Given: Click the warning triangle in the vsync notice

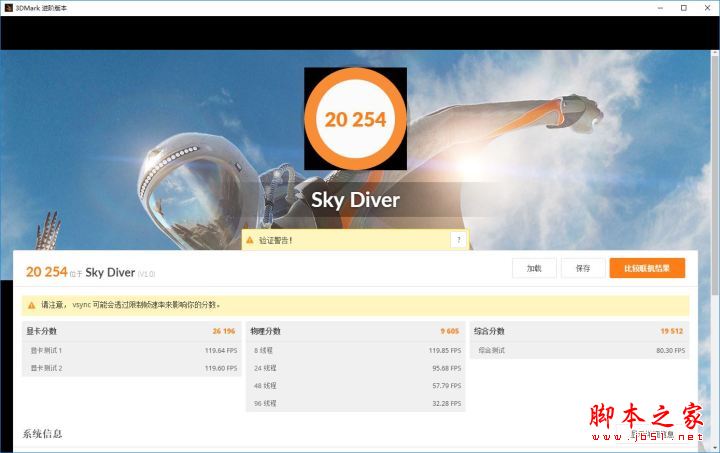Looking at the screenshot, I should tap(31, 305).
